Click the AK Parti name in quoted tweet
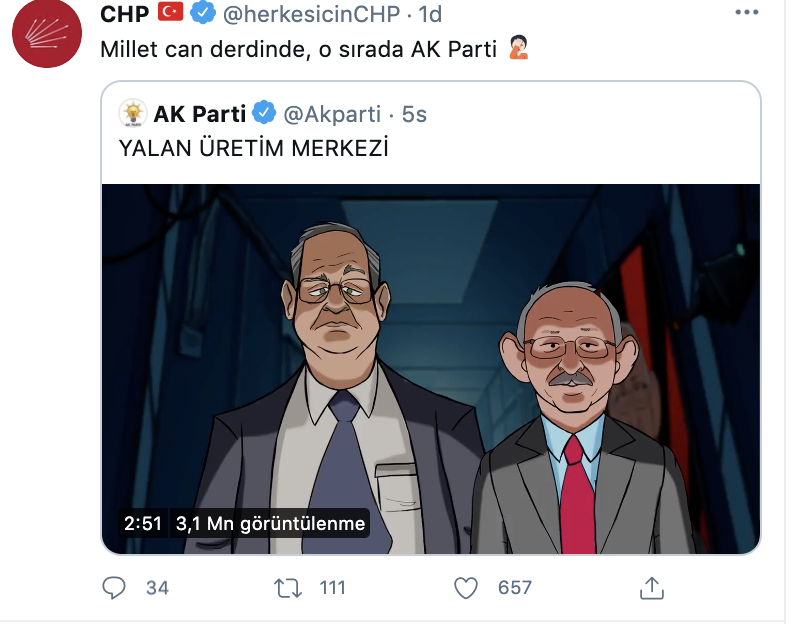The height and width of the screenshot is (624, 792). [200, 114]
